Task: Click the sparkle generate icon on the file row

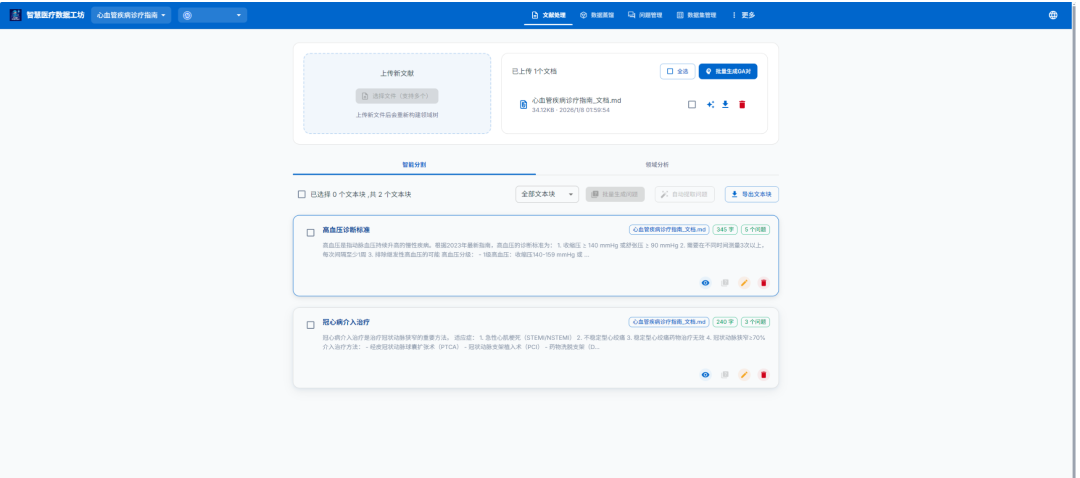Action: click(x=710, y=105)
